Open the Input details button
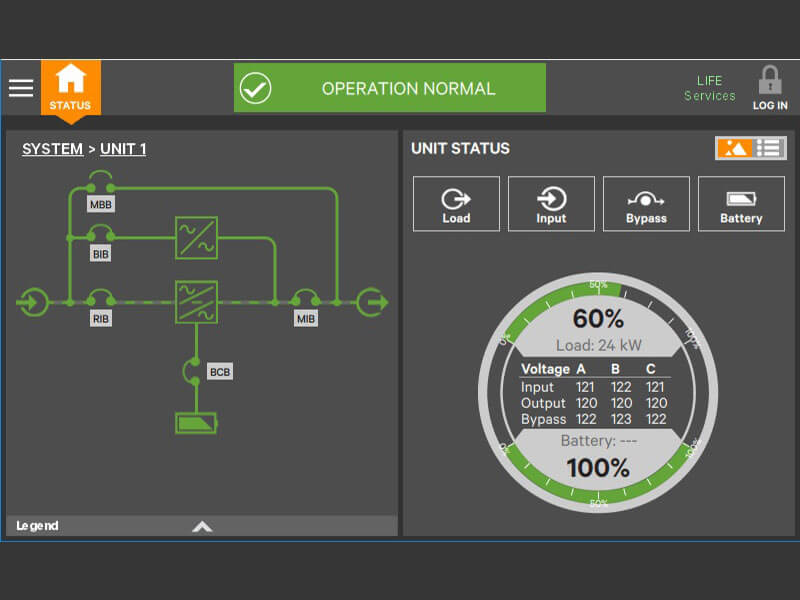The height and width of the screenshot is (600, 800). (551, 204)
